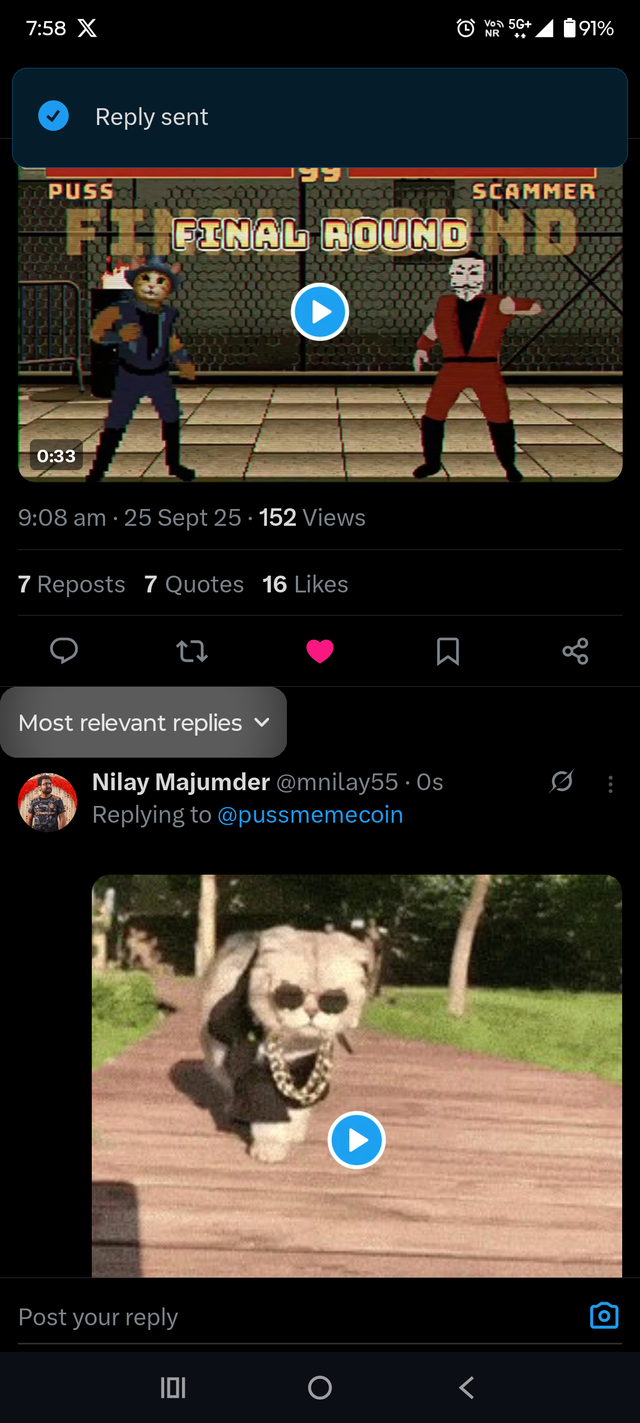
Task: Open Nilay Majumder's profile picture
Action: pos(47,802)
